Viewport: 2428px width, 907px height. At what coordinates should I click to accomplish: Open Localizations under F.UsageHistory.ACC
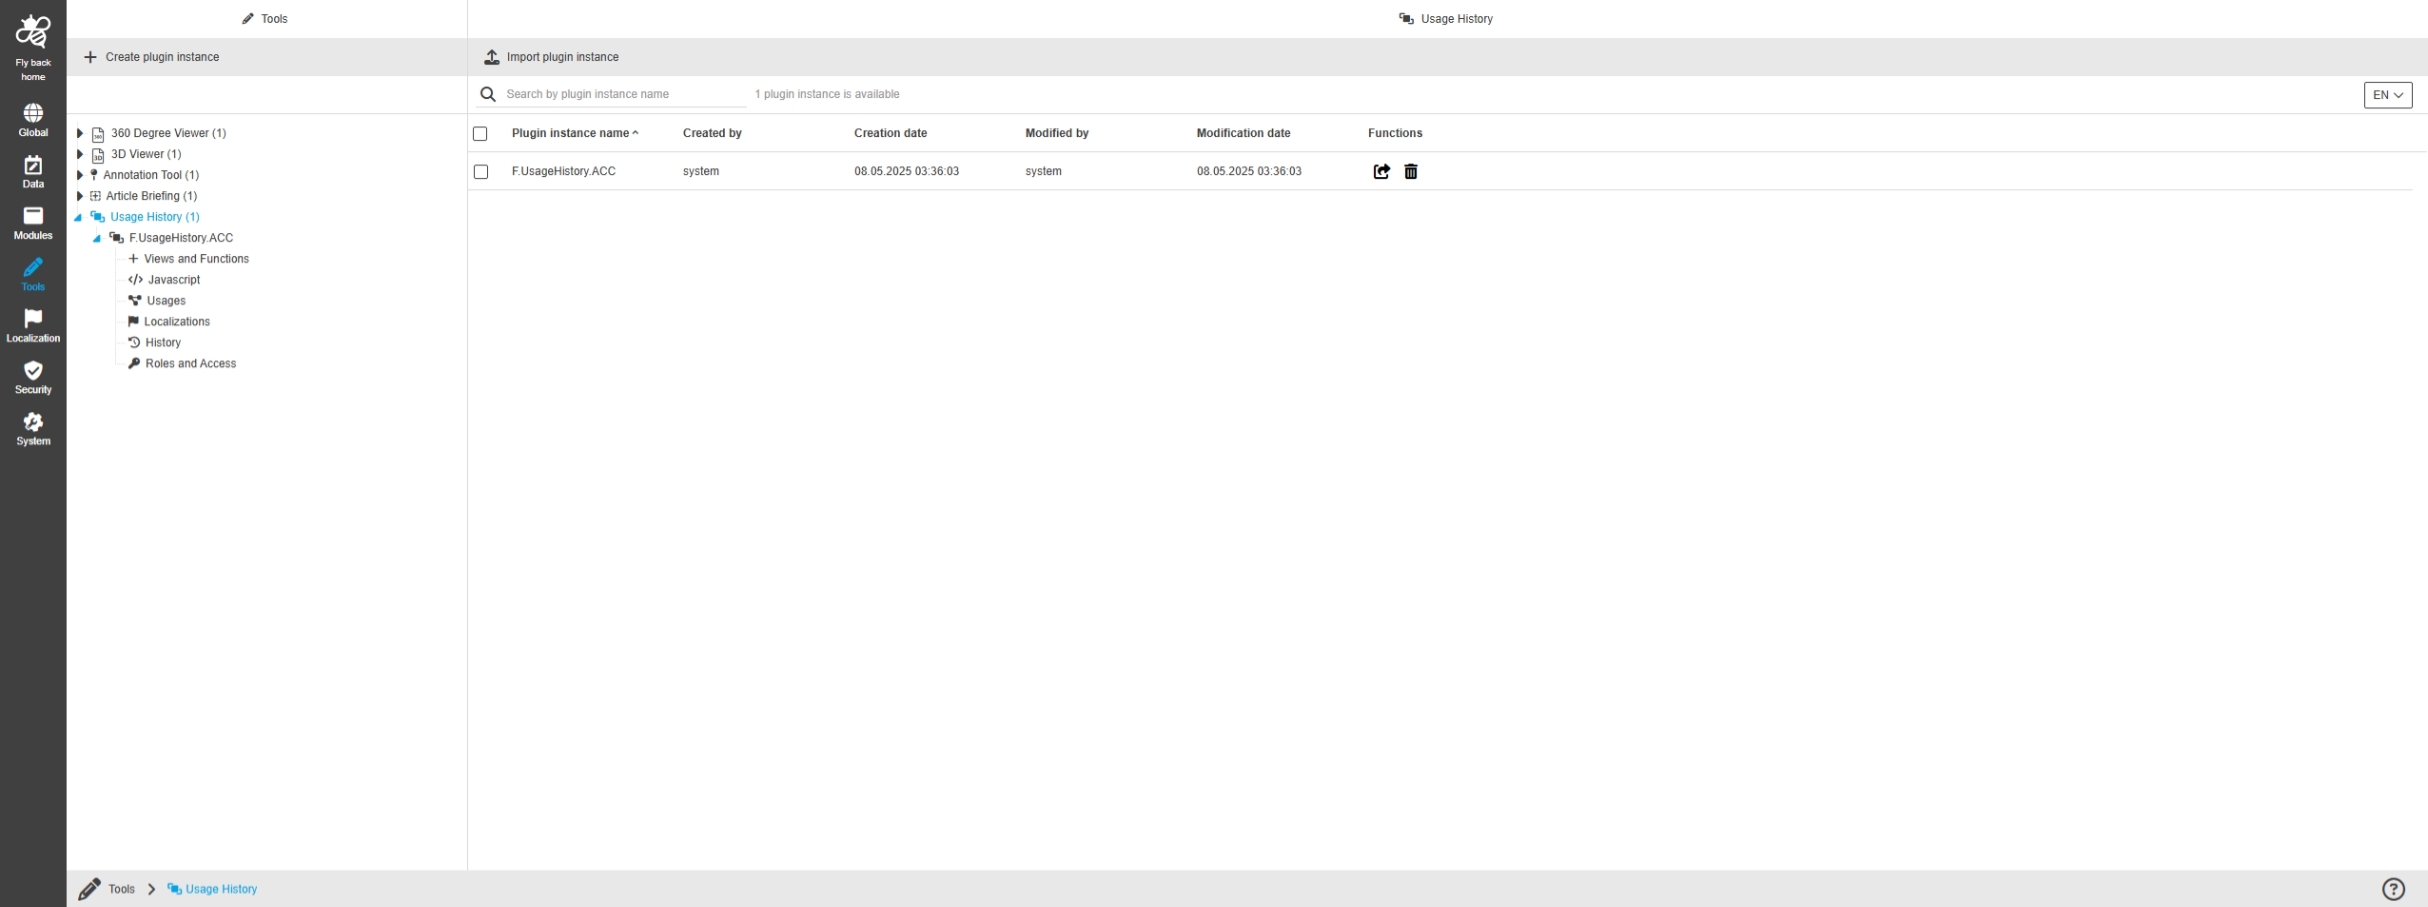tap(177, 322)
